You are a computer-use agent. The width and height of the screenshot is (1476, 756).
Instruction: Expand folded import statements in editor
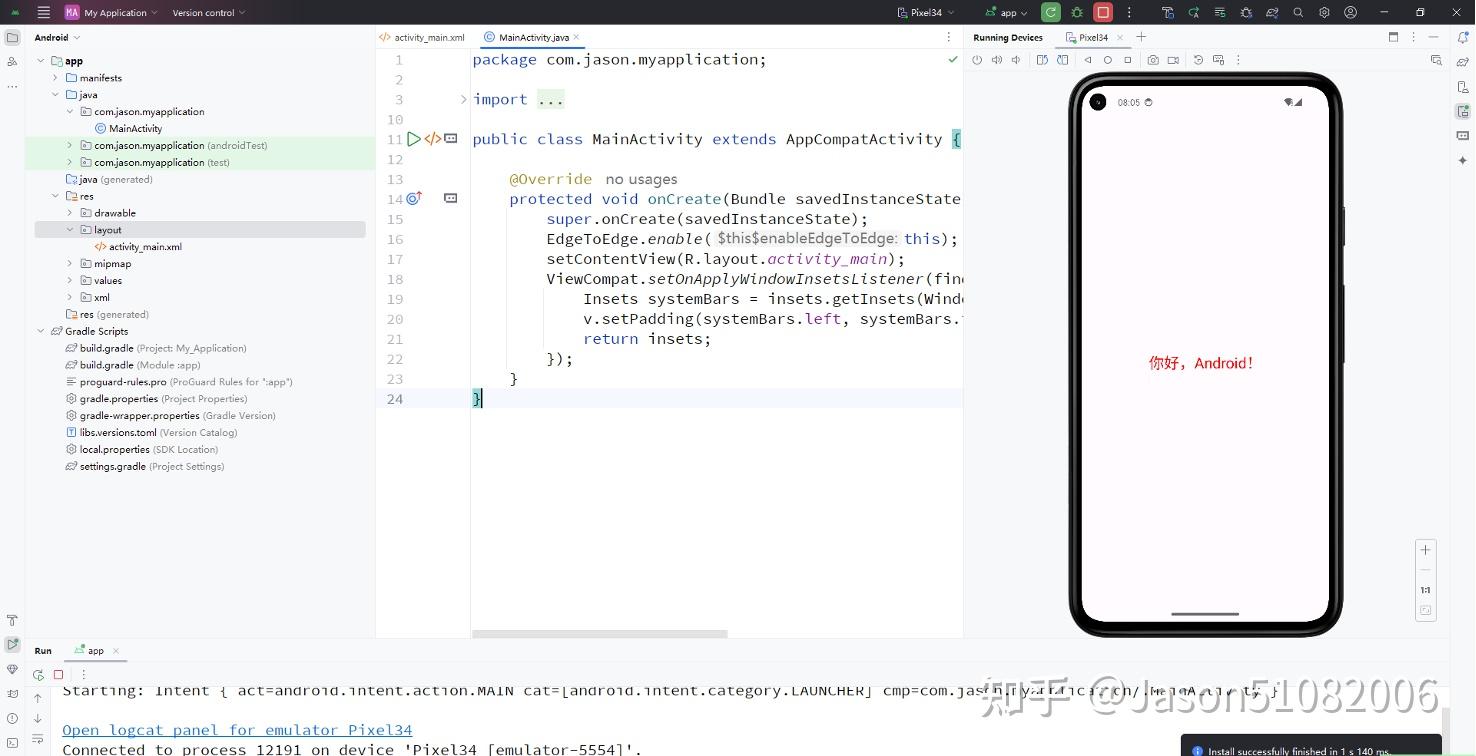point(463,99)
